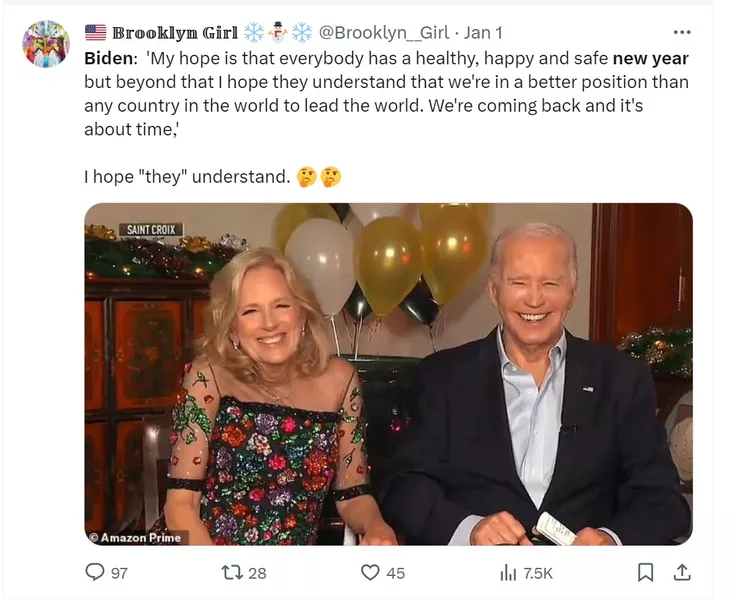The width and height of the screenshot is (730, 599).
Task: Click the snowman emoji beside the name
Action: 278,32
